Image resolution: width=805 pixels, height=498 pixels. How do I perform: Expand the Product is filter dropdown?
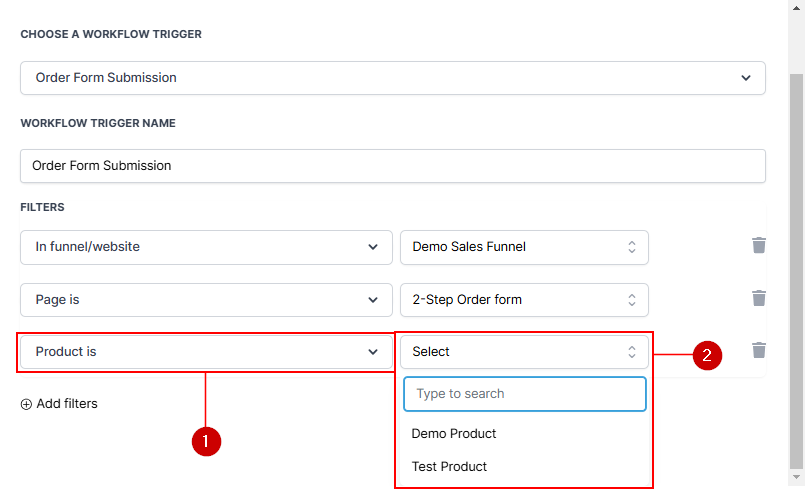click(x=205, y=352)
